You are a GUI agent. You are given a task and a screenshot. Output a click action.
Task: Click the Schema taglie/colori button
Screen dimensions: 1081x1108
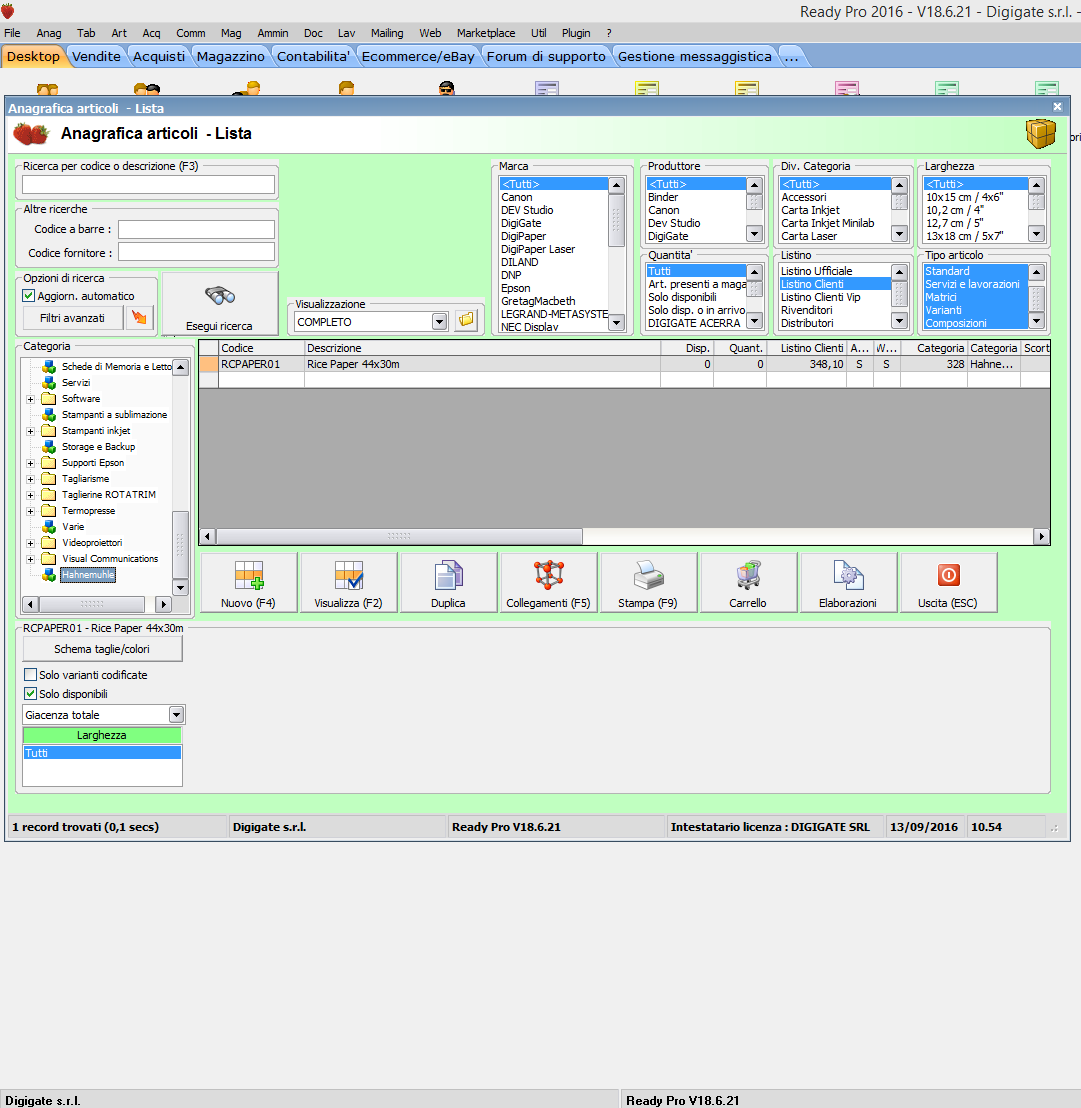click(x=102, y=649)
